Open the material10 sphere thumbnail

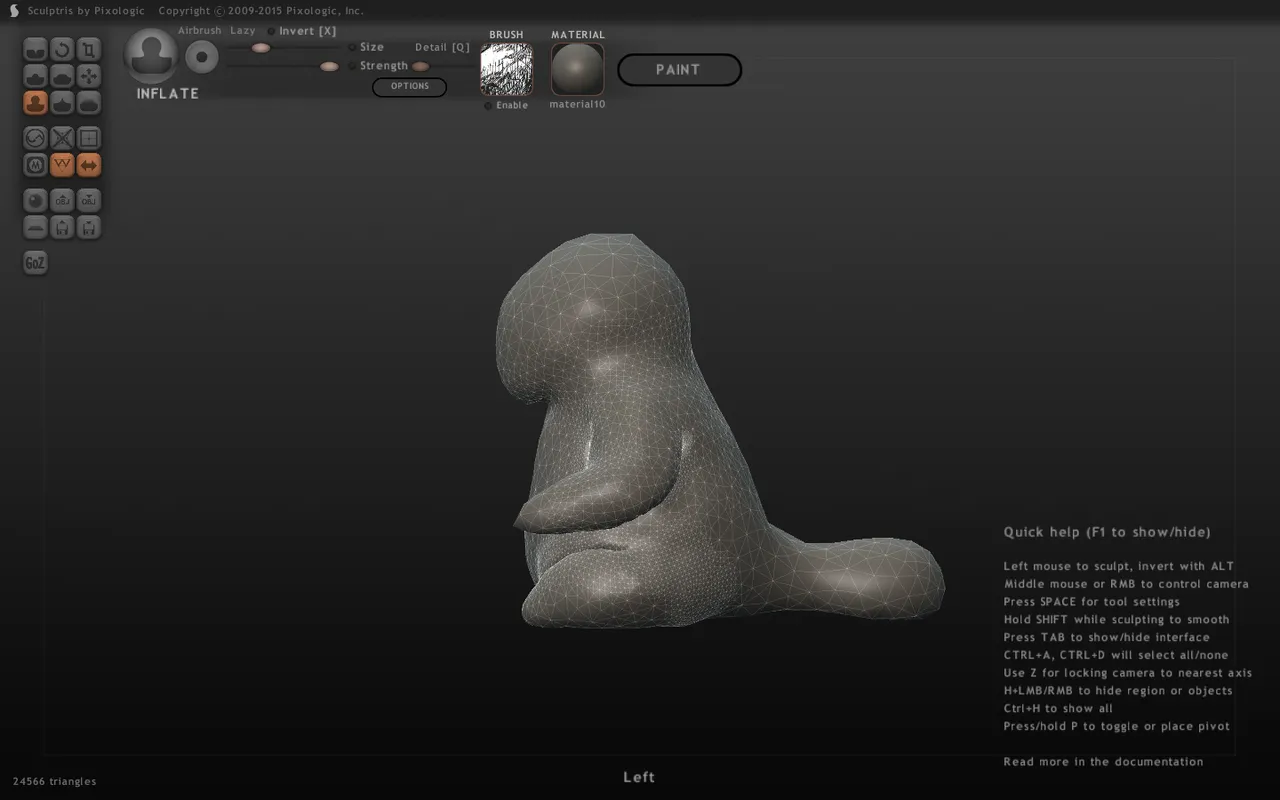(x=577, y=69)
